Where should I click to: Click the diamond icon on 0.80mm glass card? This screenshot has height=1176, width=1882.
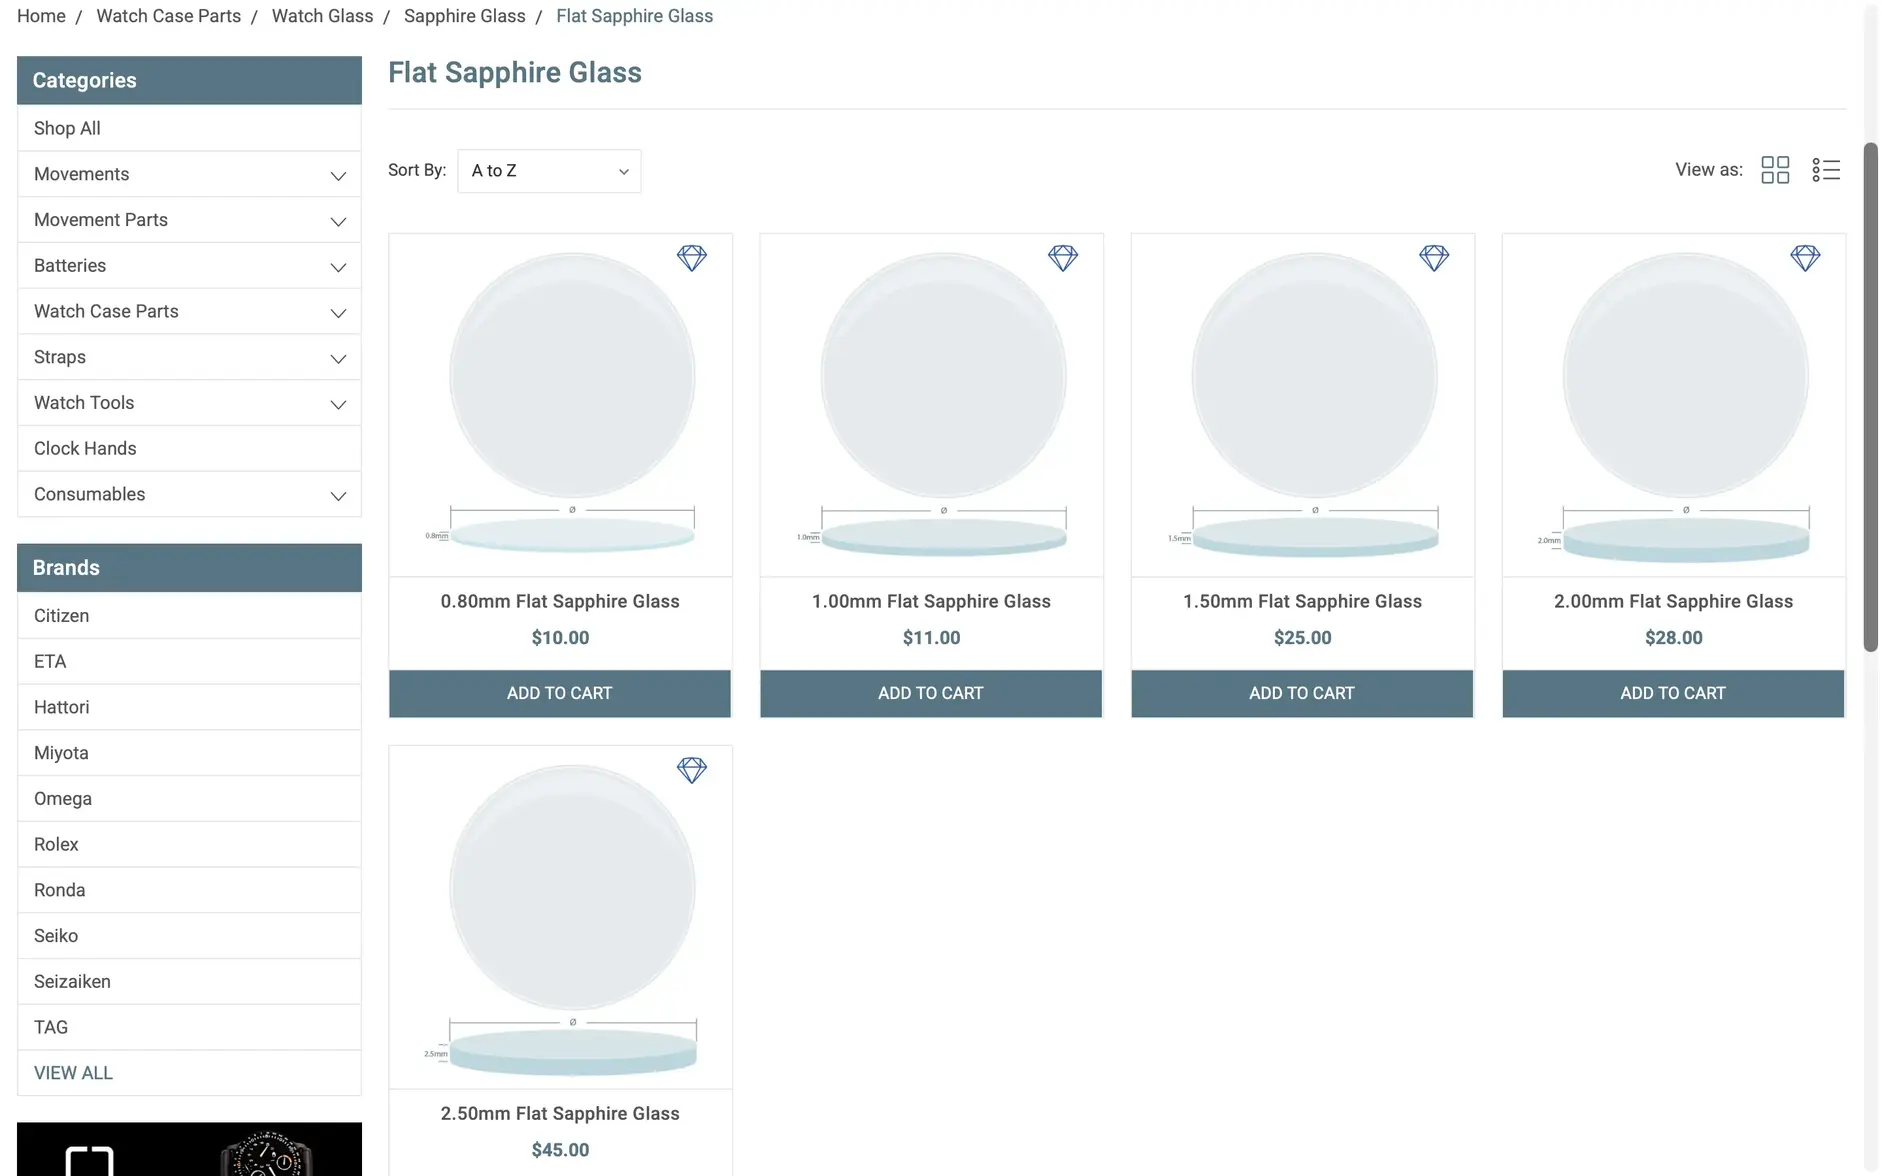(x=691, y=258)
